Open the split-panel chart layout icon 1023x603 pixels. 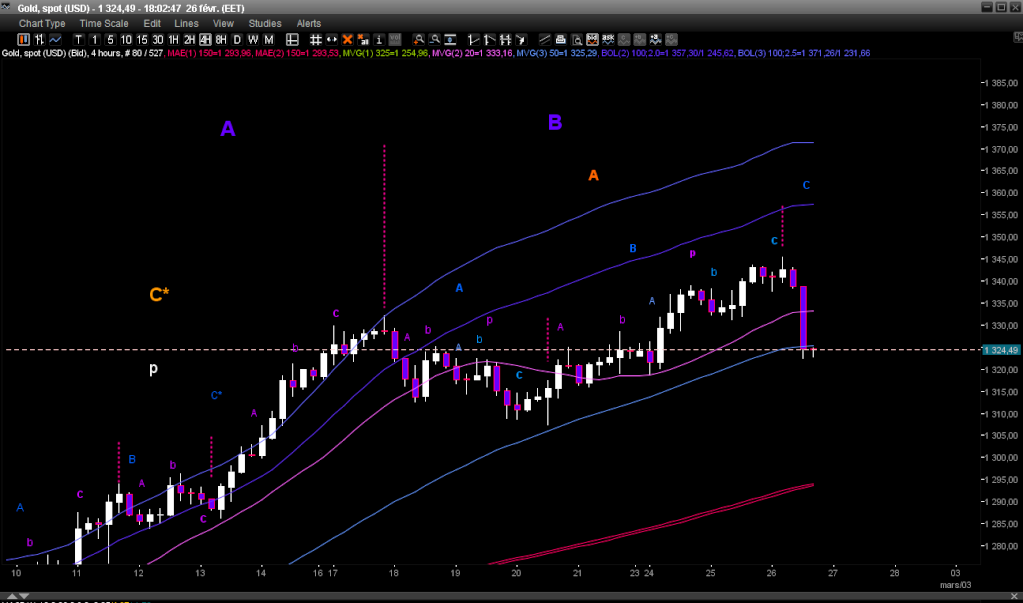(292, 39)
